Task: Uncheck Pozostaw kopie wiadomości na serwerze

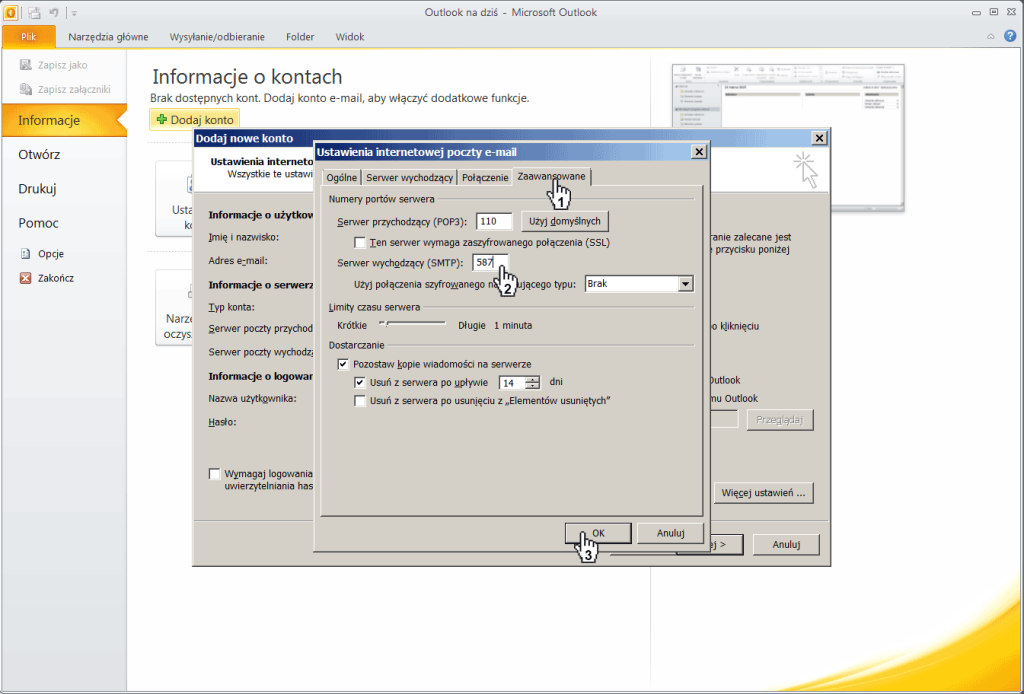Action: coord(343,364)
